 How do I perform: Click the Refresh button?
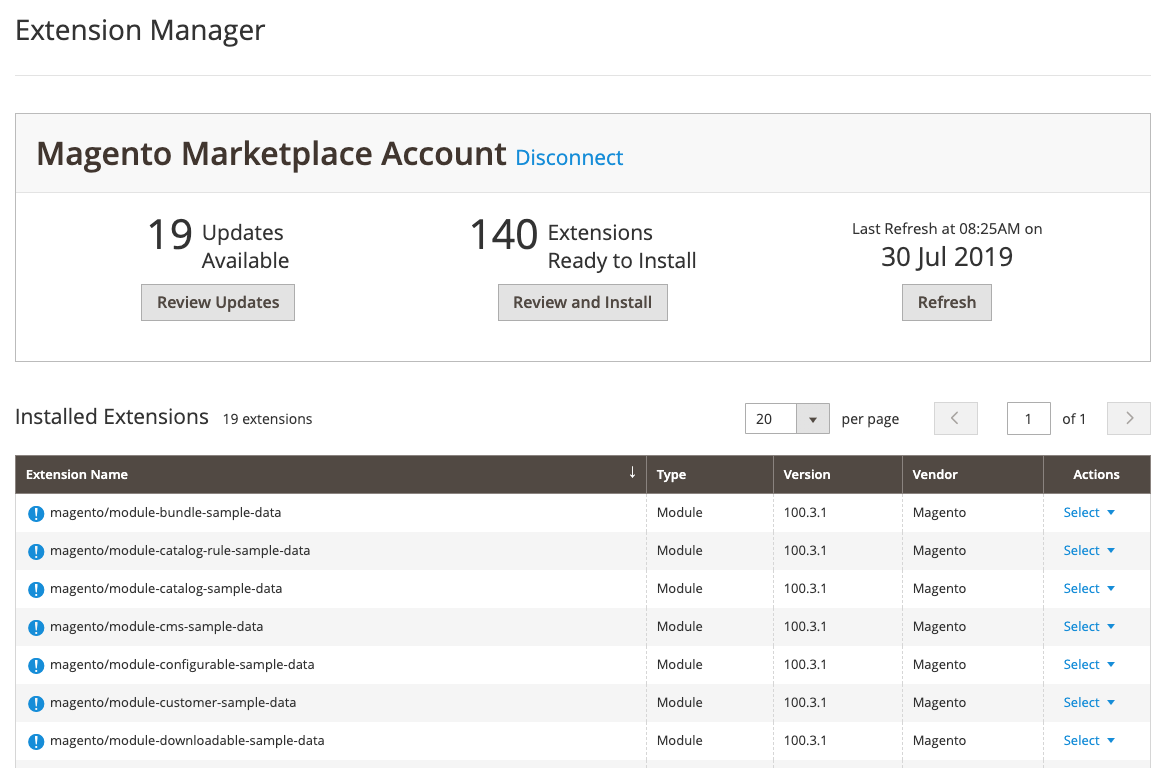coord(946,302)
